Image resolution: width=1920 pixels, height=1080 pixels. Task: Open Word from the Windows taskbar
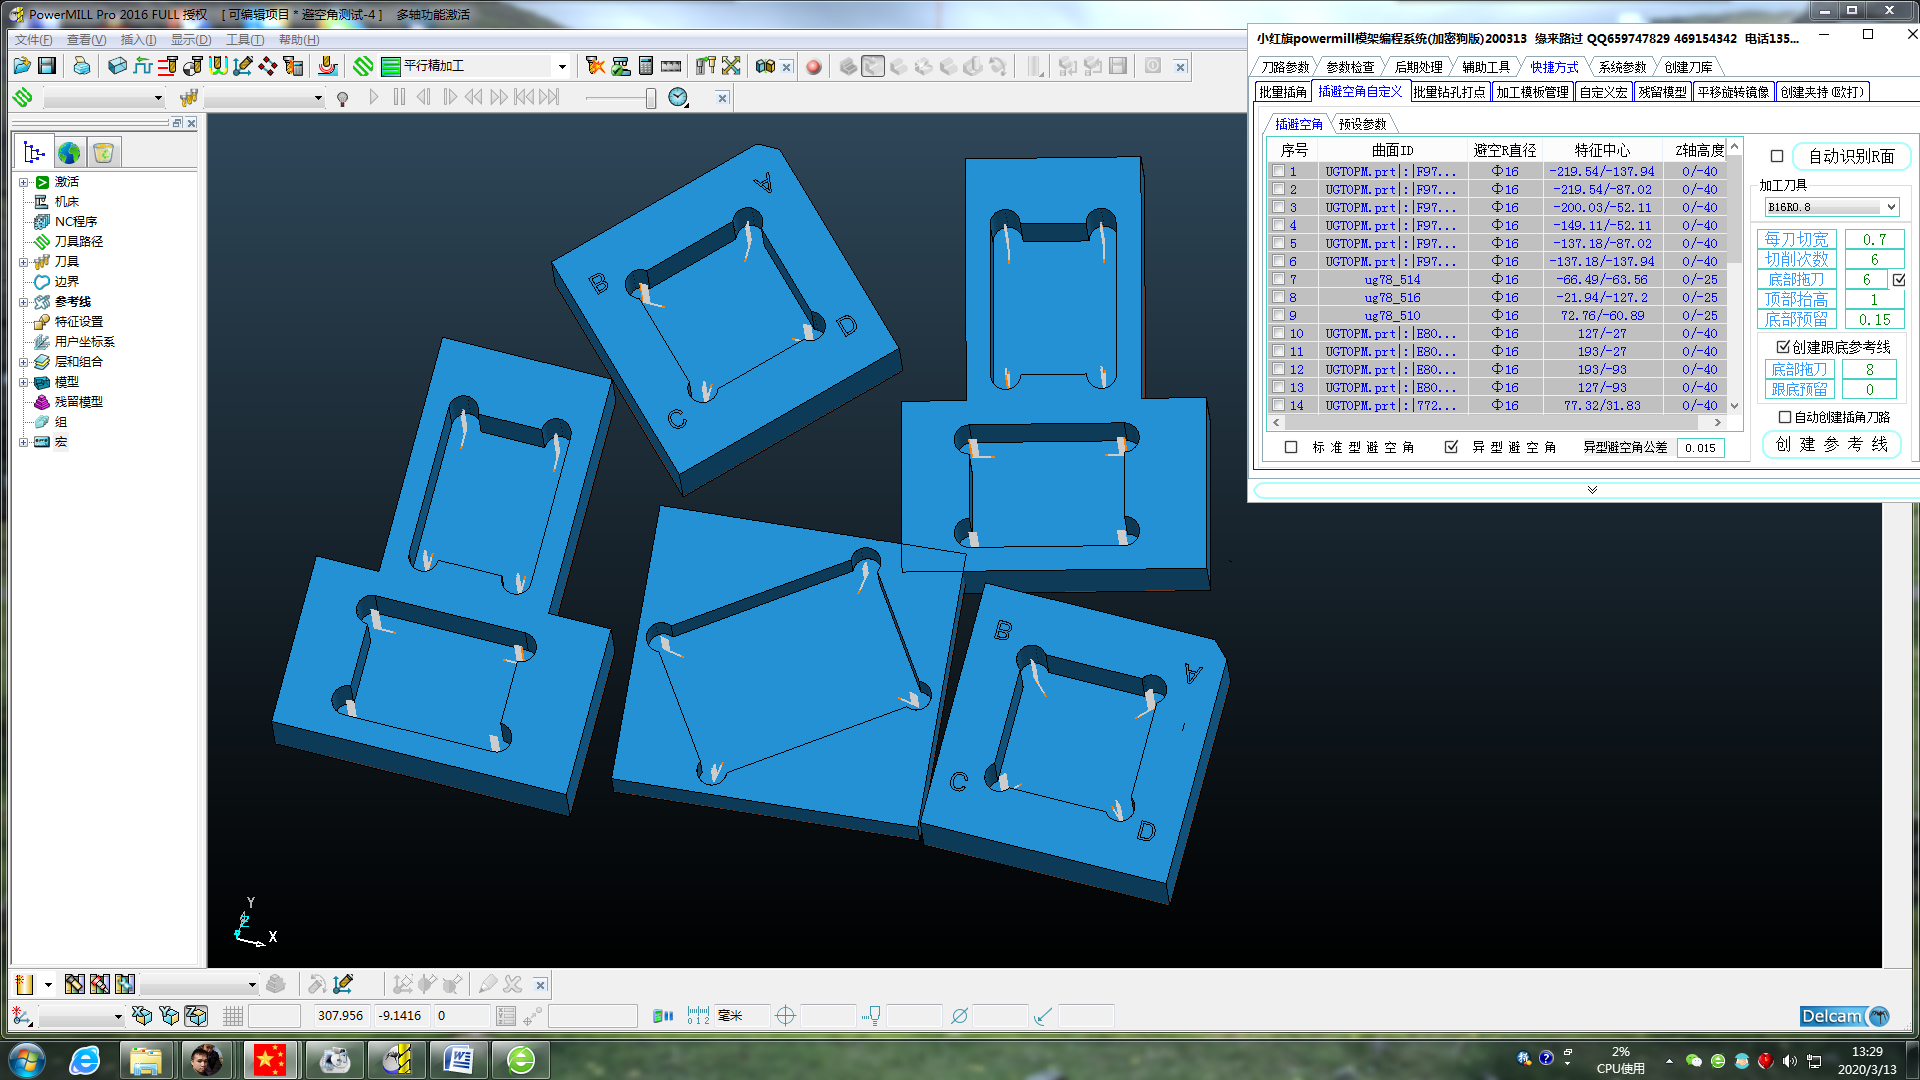(x=458, y=1059)
